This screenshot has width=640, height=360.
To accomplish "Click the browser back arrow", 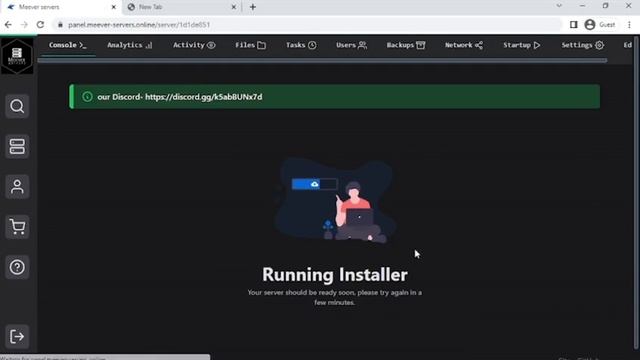I will 8,25.
